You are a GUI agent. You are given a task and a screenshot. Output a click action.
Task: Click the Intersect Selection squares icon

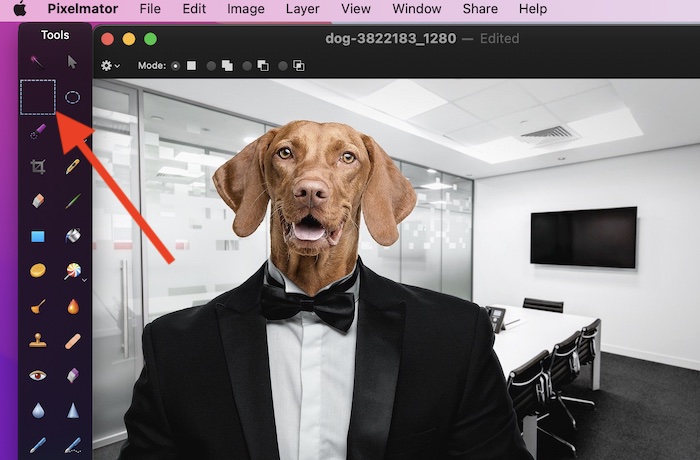(299, 66)
